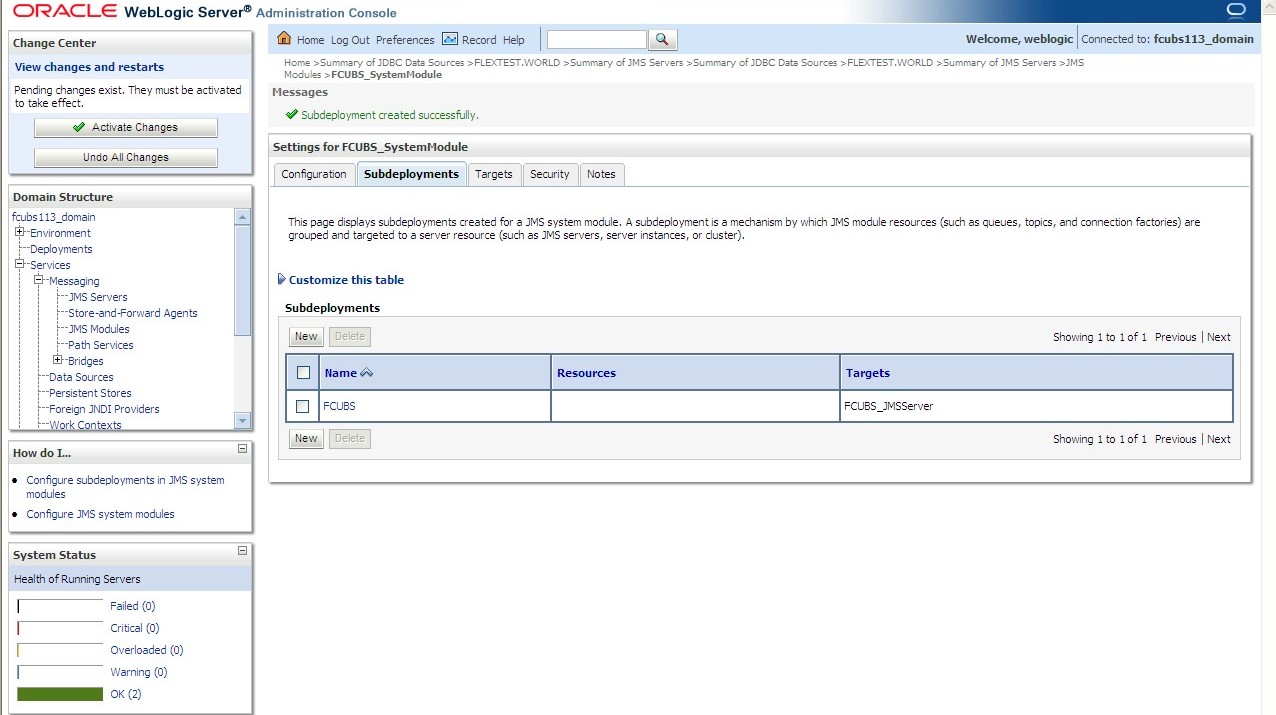Viewport: 1276px width, 715px height.
Task: Select Deployments in the domain tree
Action: click(61, 249)
